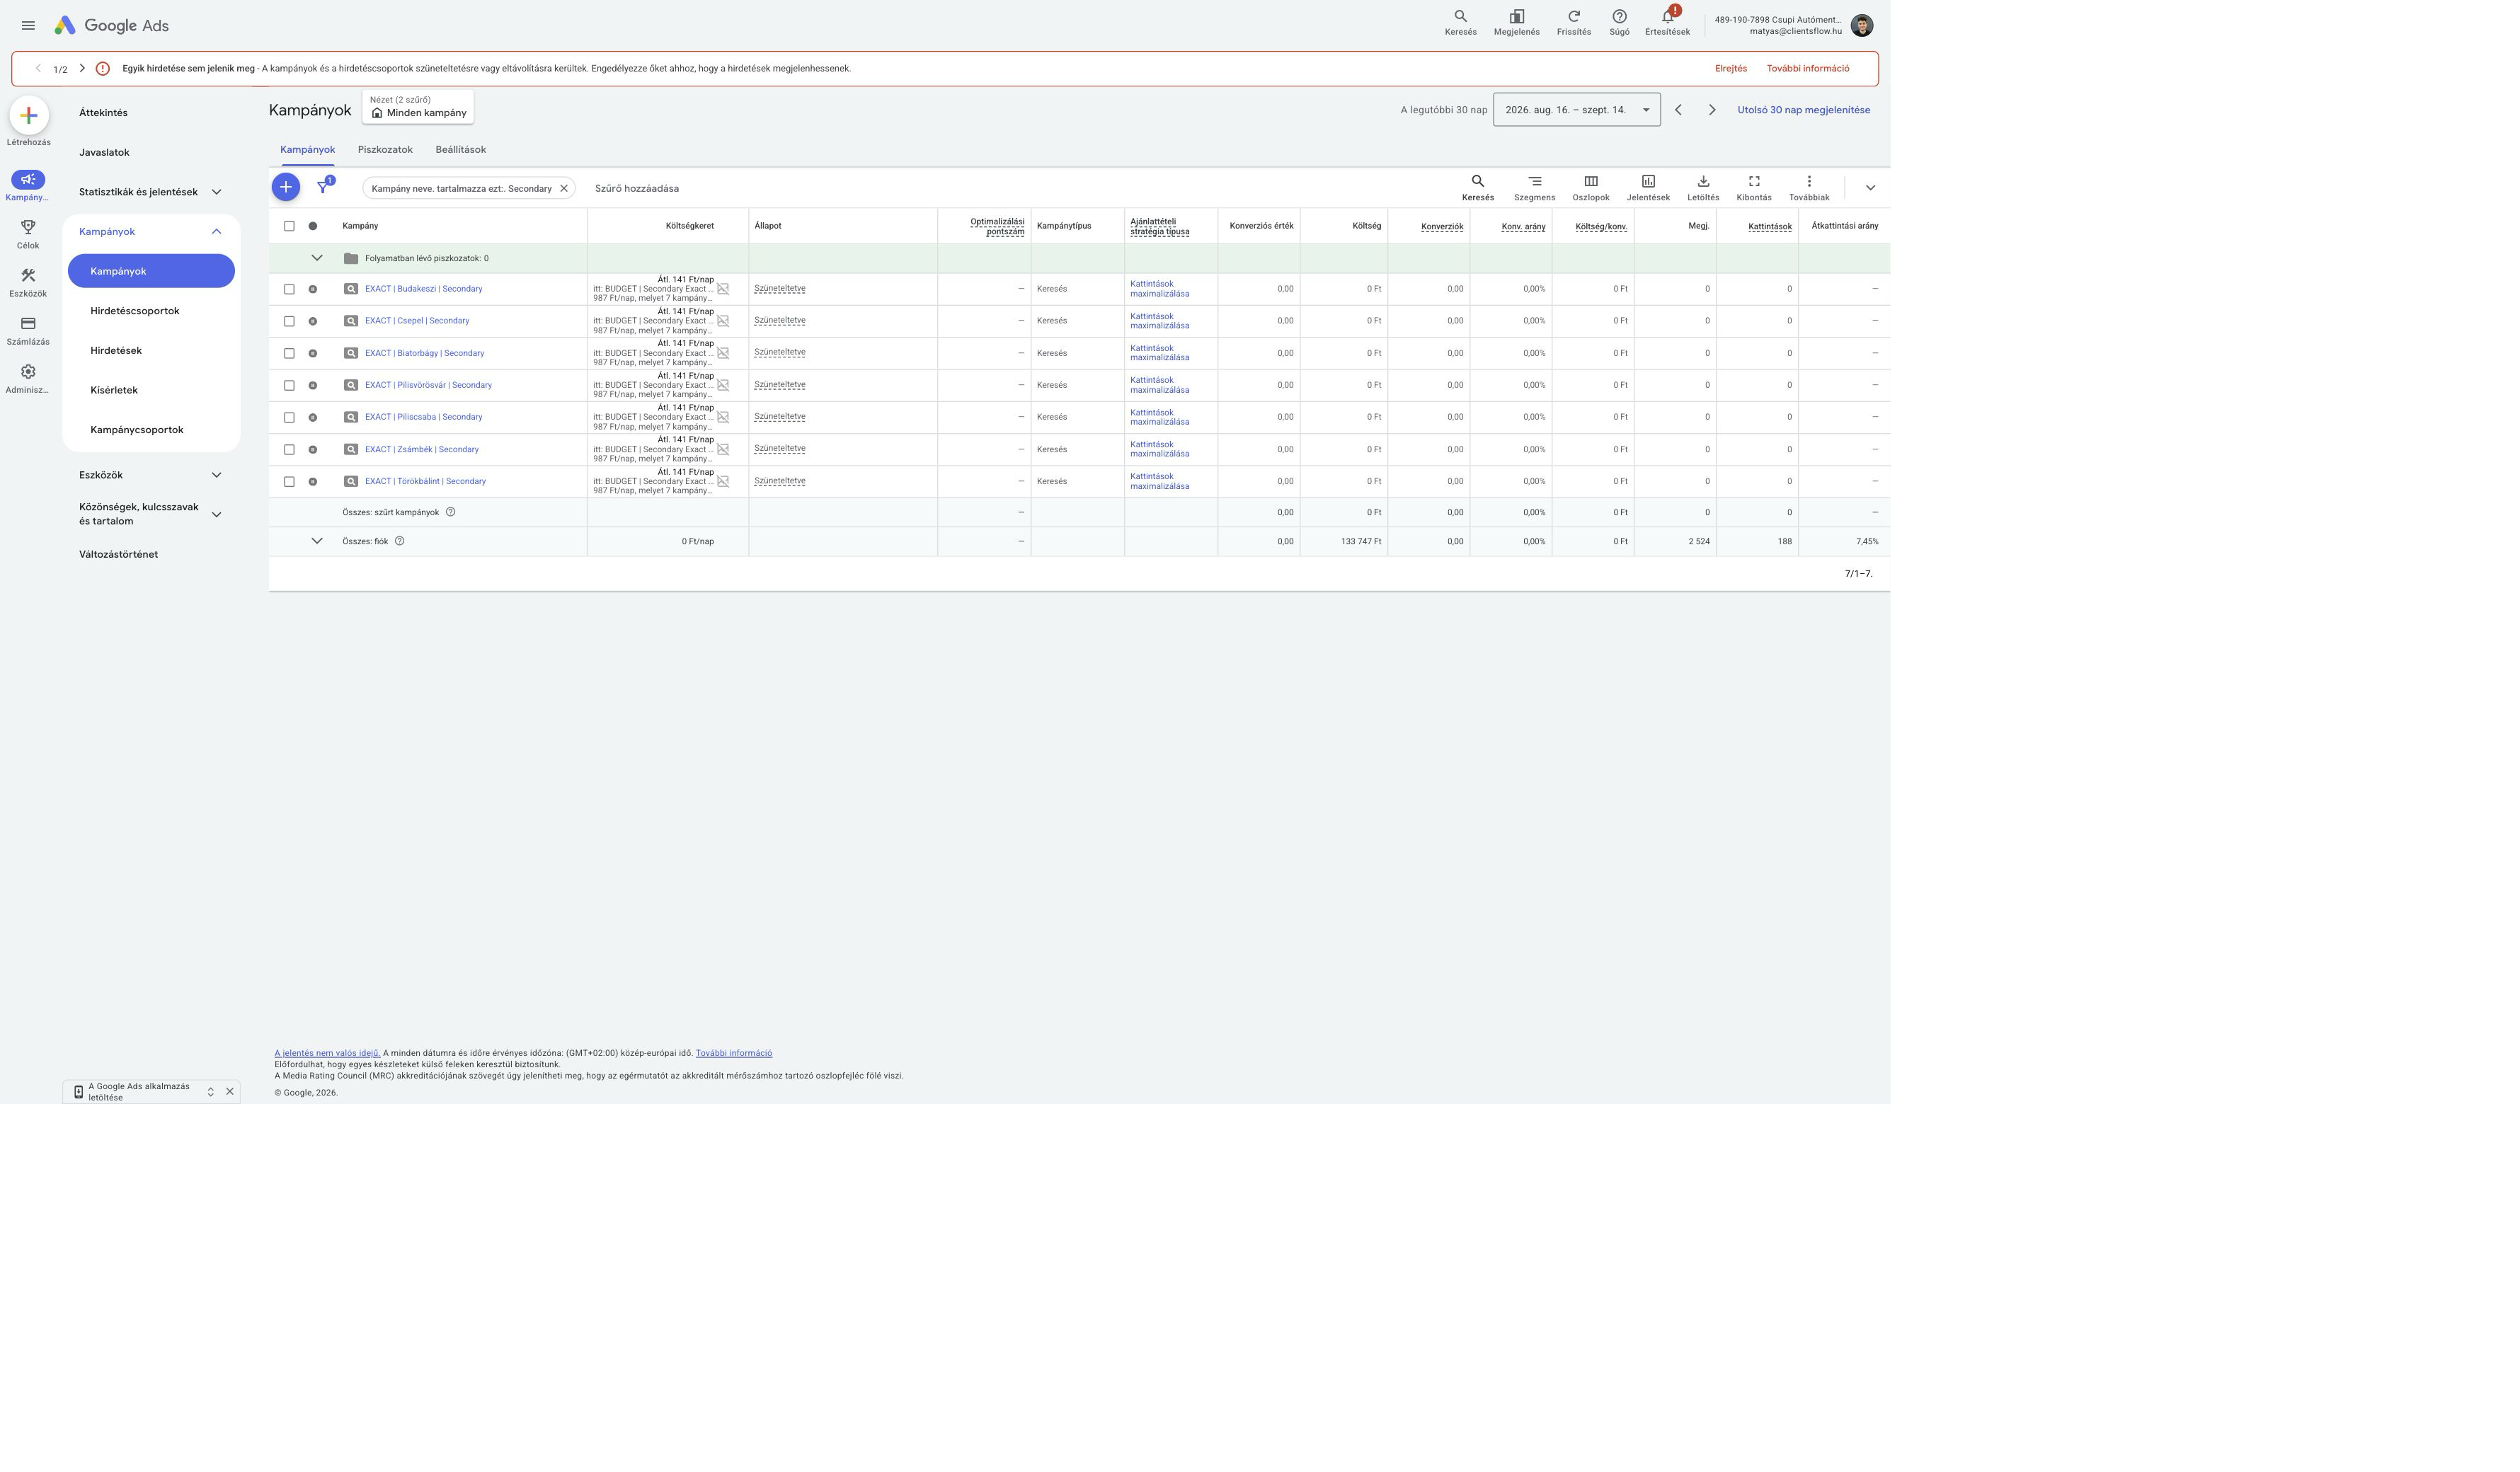The width and height of the screenshot is (2520, 1472).
Task: Open the Szegmens segment tool
Action: 1534,188
